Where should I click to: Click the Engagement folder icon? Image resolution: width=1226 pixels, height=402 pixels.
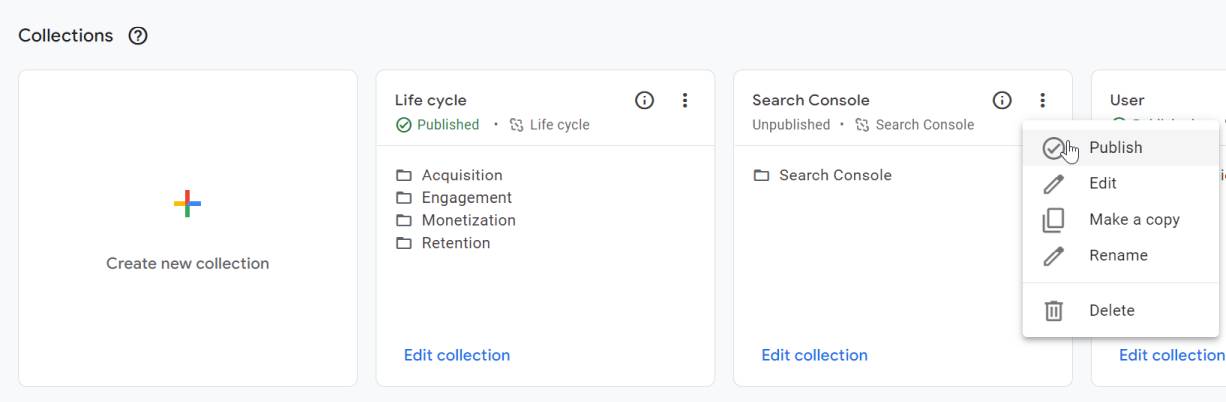click(x=404, y=198)
